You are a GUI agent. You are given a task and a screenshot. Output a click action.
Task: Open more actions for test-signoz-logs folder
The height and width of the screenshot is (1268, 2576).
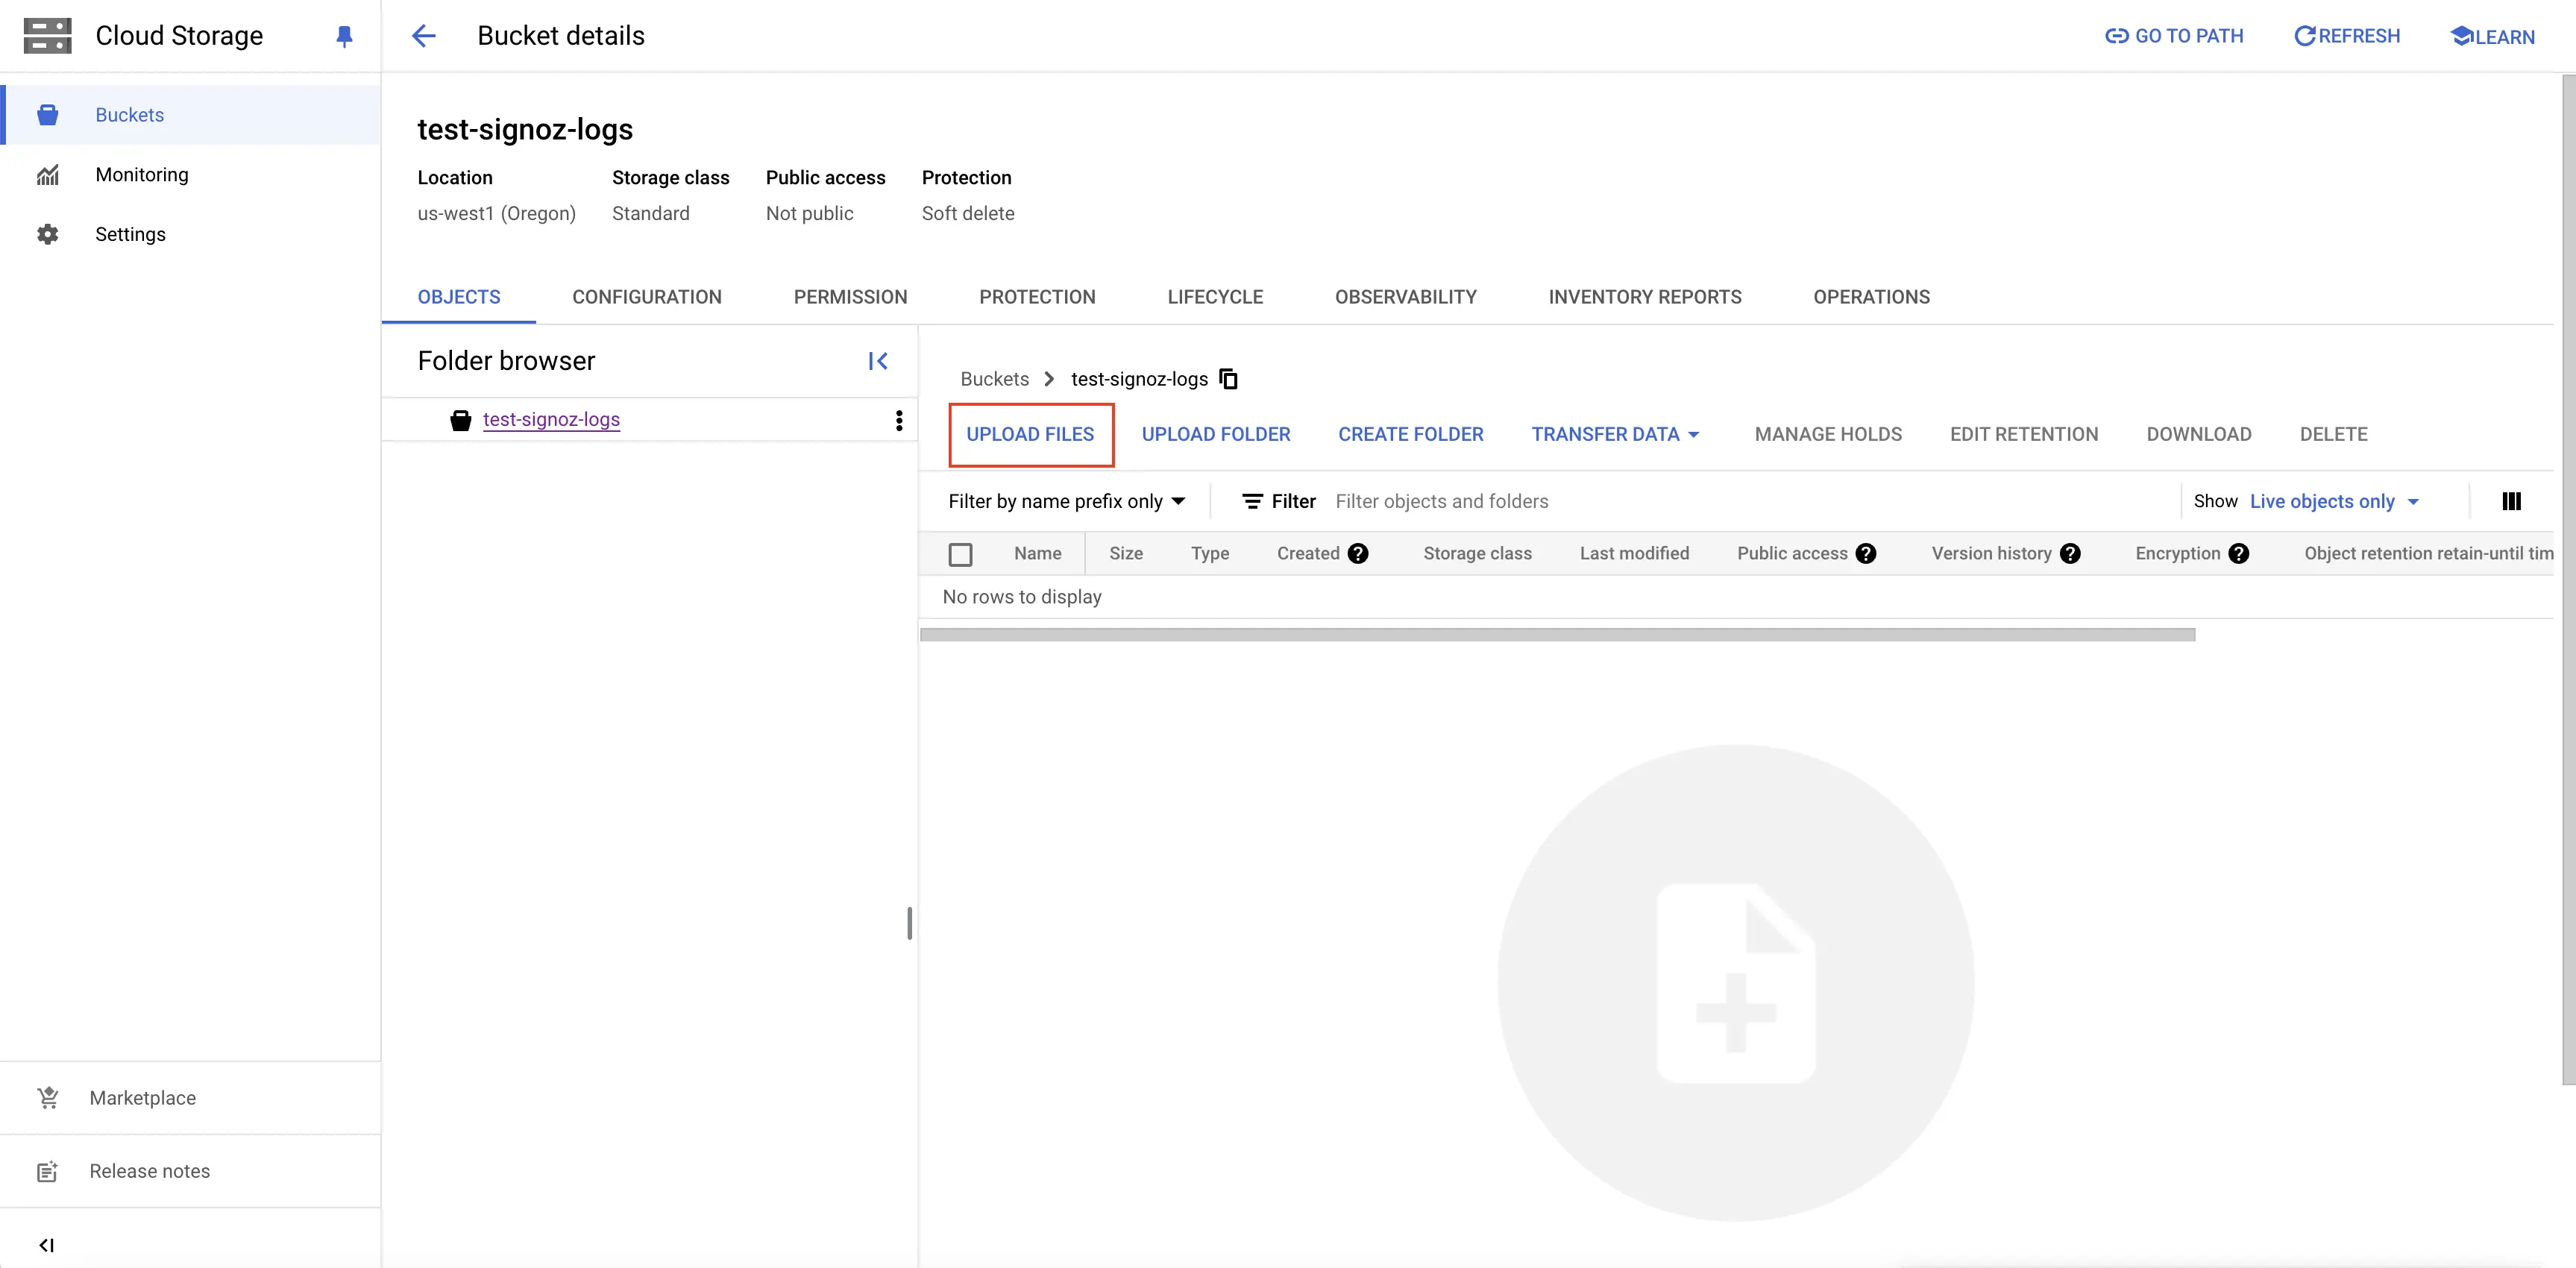tap(899, 420)
